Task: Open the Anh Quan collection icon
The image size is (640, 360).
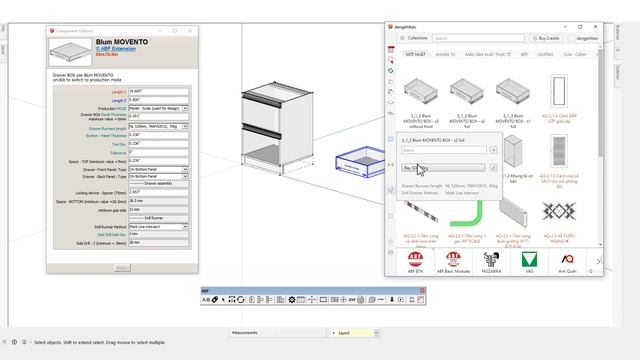Action: tap(567, 262)
